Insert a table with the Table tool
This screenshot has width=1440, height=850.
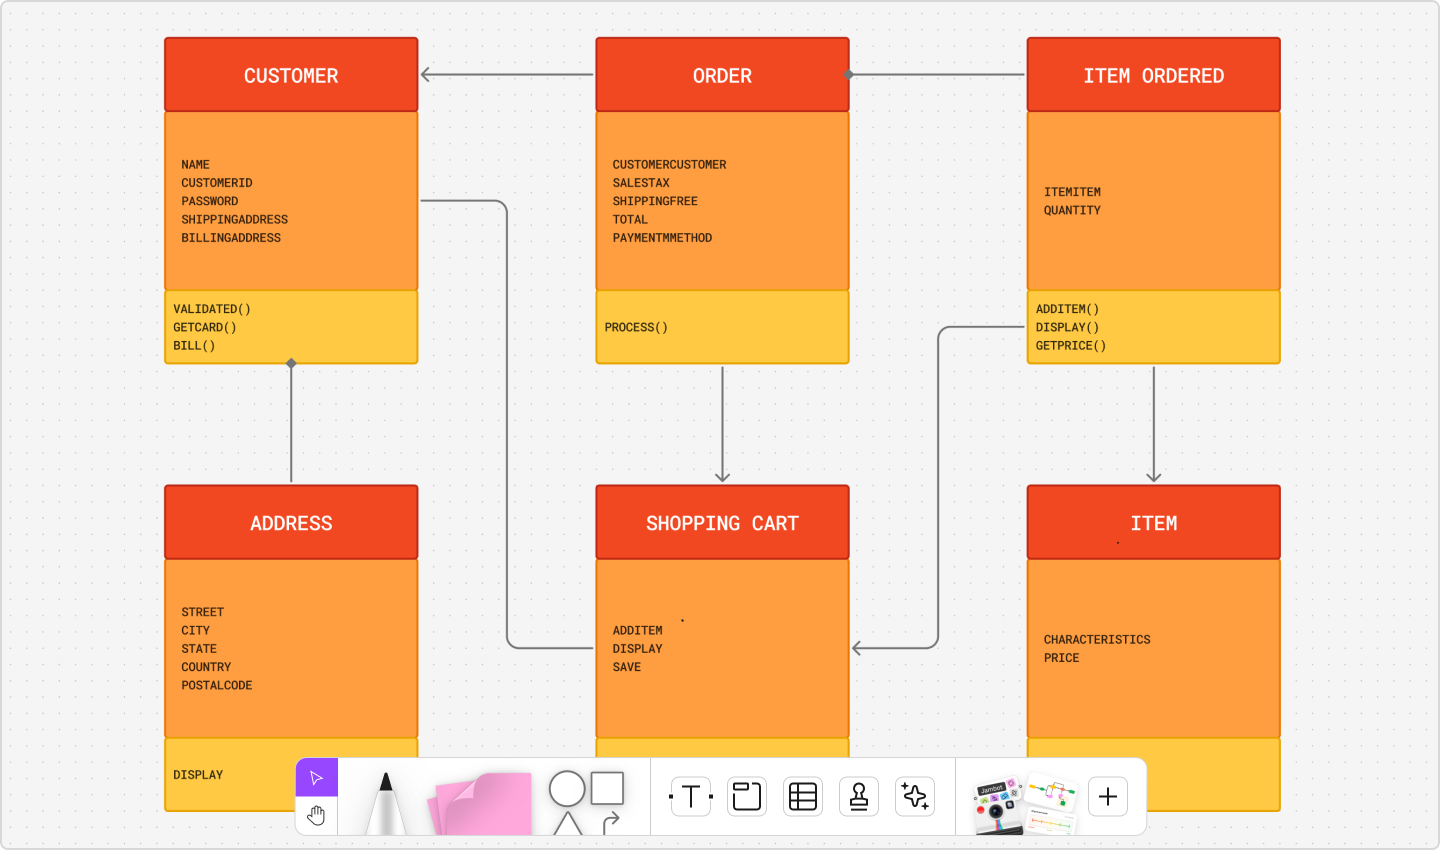802,796
